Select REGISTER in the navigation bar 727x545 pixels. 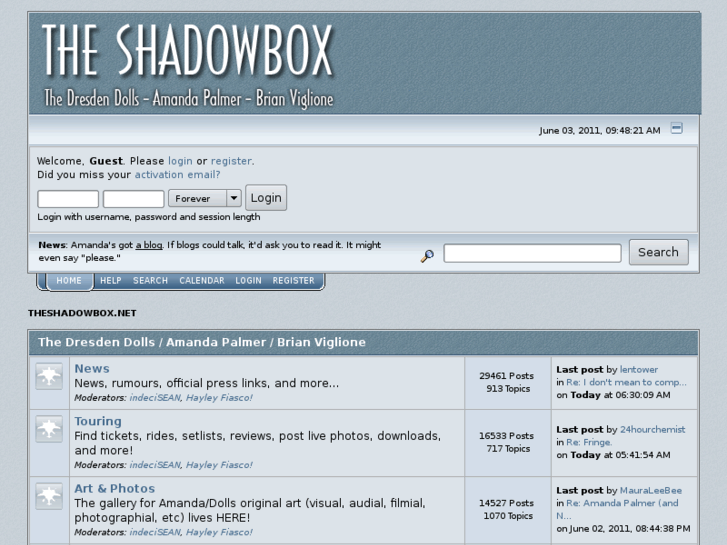[x=293, y=281]
